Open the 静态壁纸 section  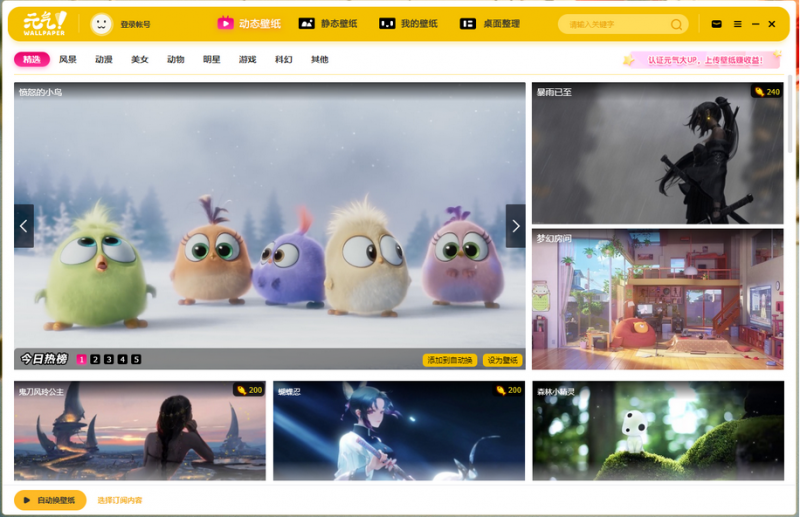328,23
